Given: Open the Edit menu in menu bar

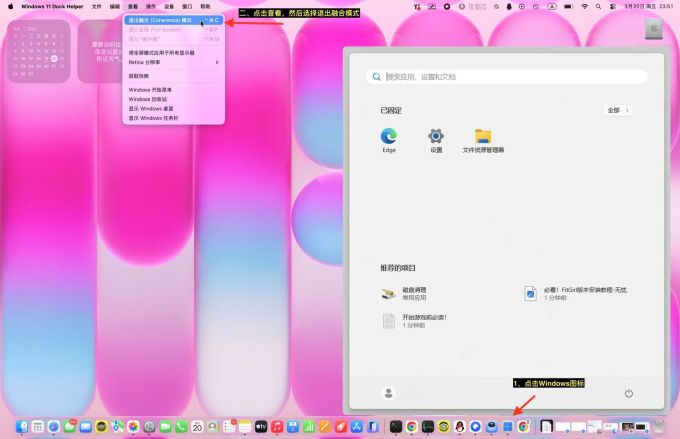Looking at the screenshot, I should (114, 7).
